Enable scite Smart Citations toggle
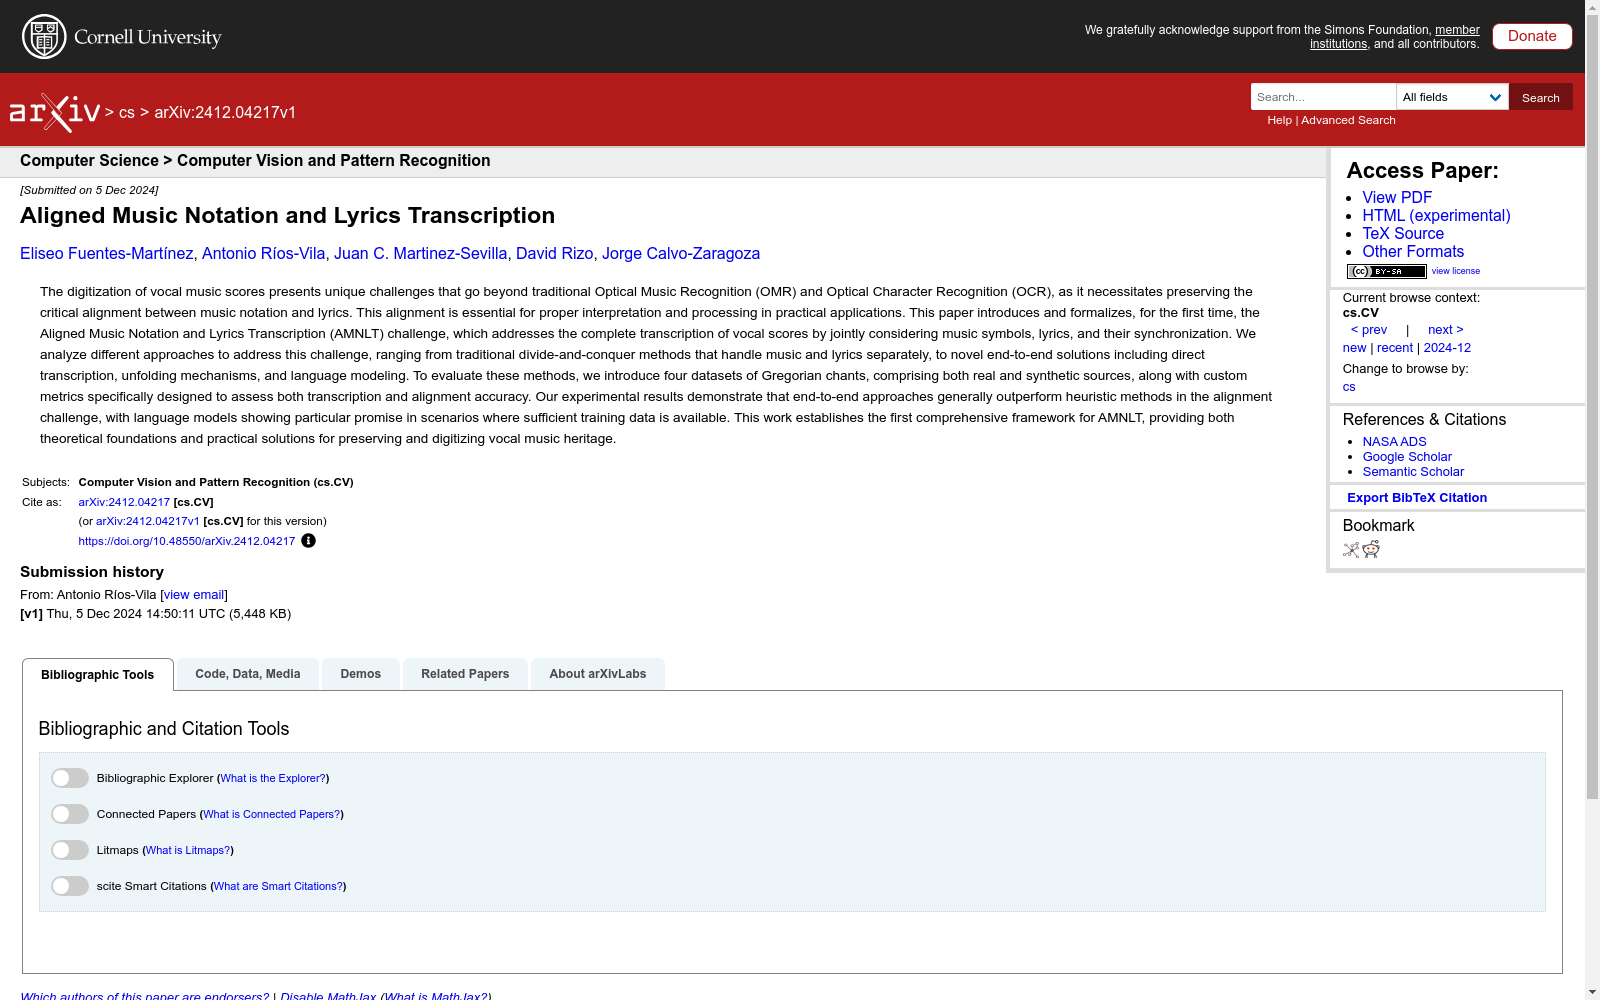 coord(70,886)
